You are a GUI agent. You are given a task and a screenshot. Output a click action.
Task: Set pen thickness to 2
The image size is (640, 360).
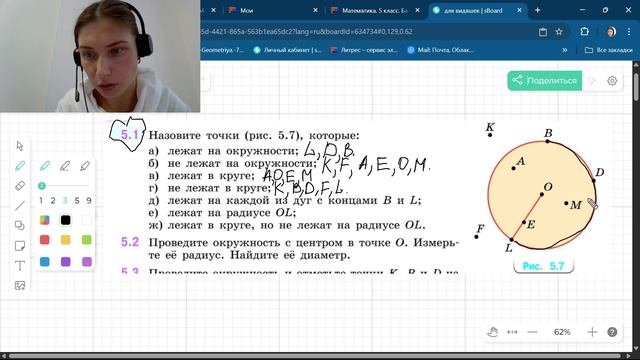pos(53,200)
